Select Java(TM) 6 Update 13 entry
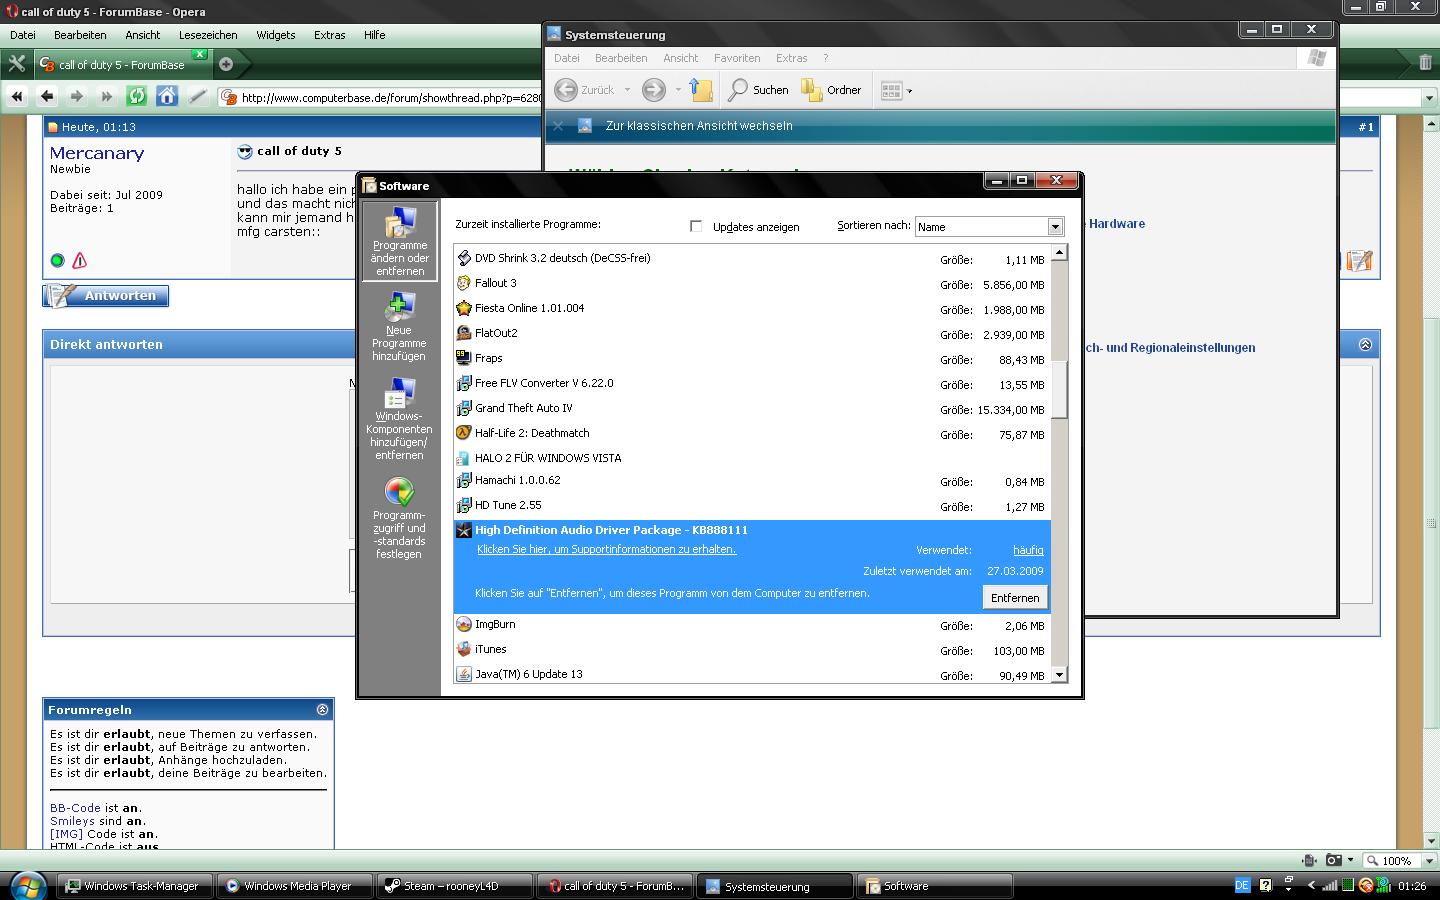Image resolution: width=1440 pixels, height=900 pixels. [x=752, y=675]
